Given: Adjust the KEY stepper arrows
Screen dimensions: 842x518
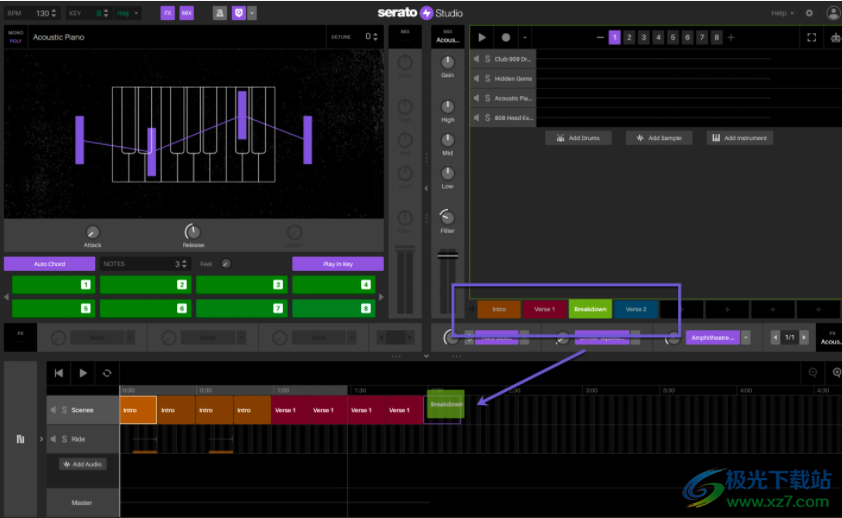Looking at the screenshot, I should pos(106,13).
